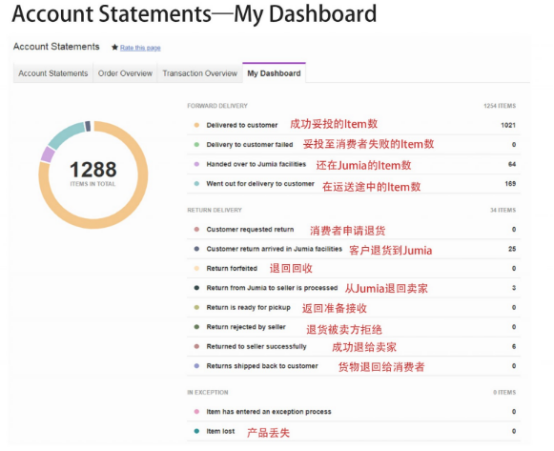
Task: Click the 169 out for delivery count
Action: (x=510, y=183)
